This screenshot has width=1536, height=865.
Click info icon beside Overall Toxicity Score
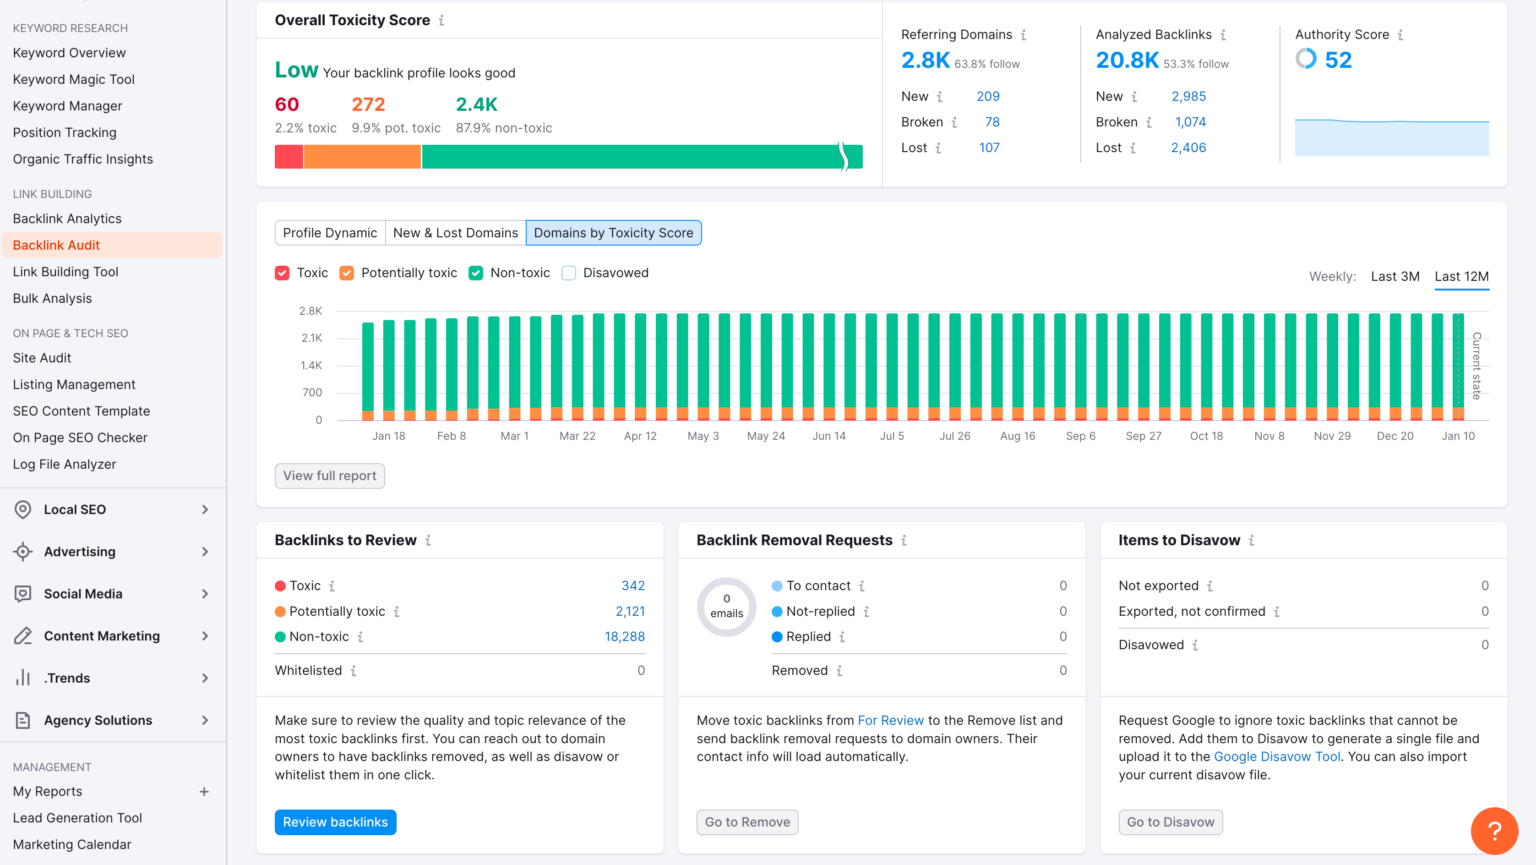point(442,21)
